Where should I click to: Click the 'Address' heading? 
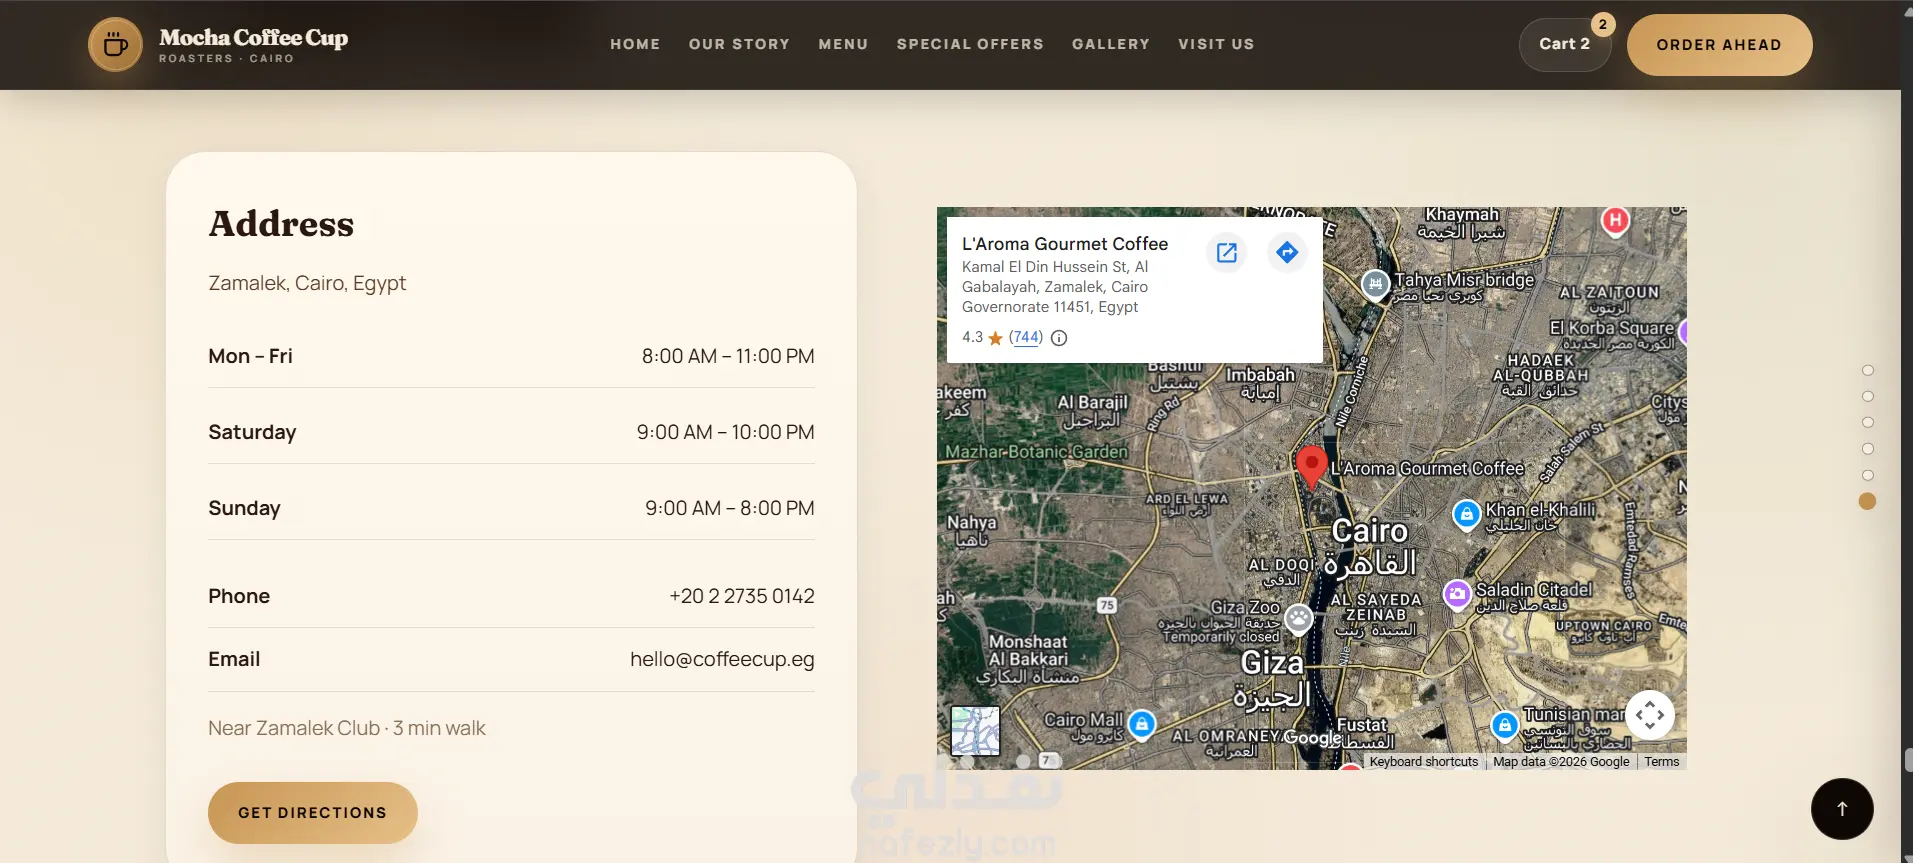[281, 224]
